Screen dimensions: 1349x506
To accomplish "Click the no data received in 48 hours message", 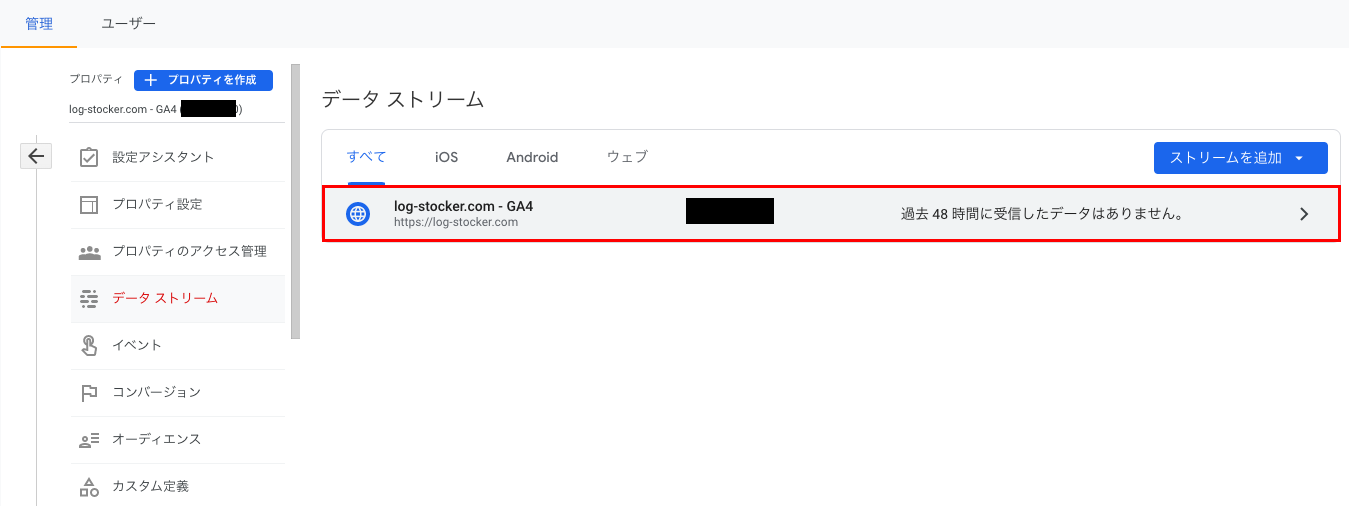I will pyautogui.click(x=1043, y=213).
